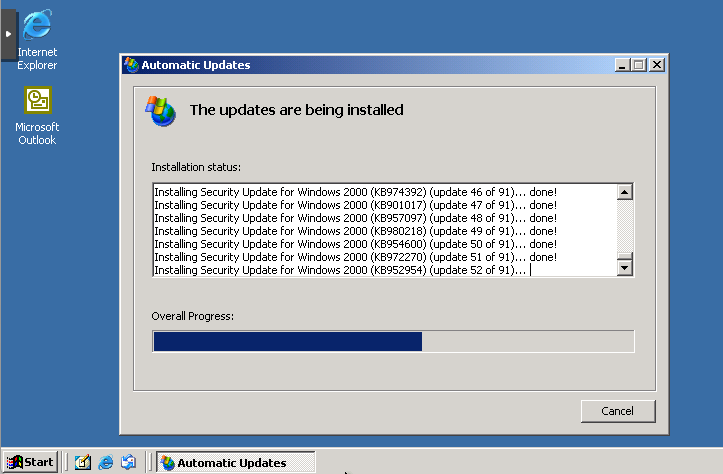
Task: Maximize the Automatic Updates window
Action: click(x=639, y=65)
